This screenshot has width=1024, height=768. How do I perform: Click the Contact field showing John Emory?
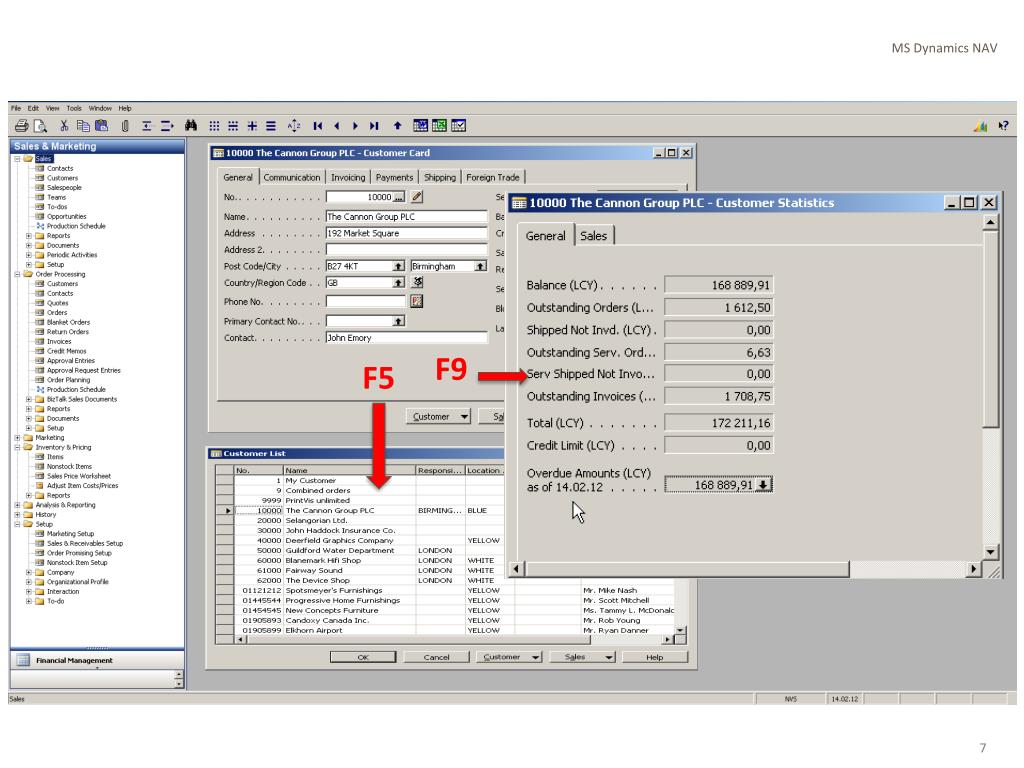click(406, 338)
